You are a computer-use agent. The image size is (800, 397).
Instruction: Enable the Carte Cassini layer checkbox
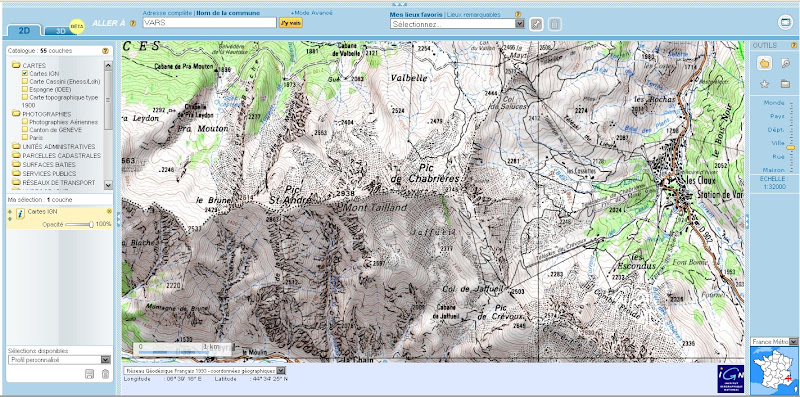(25, 81)
